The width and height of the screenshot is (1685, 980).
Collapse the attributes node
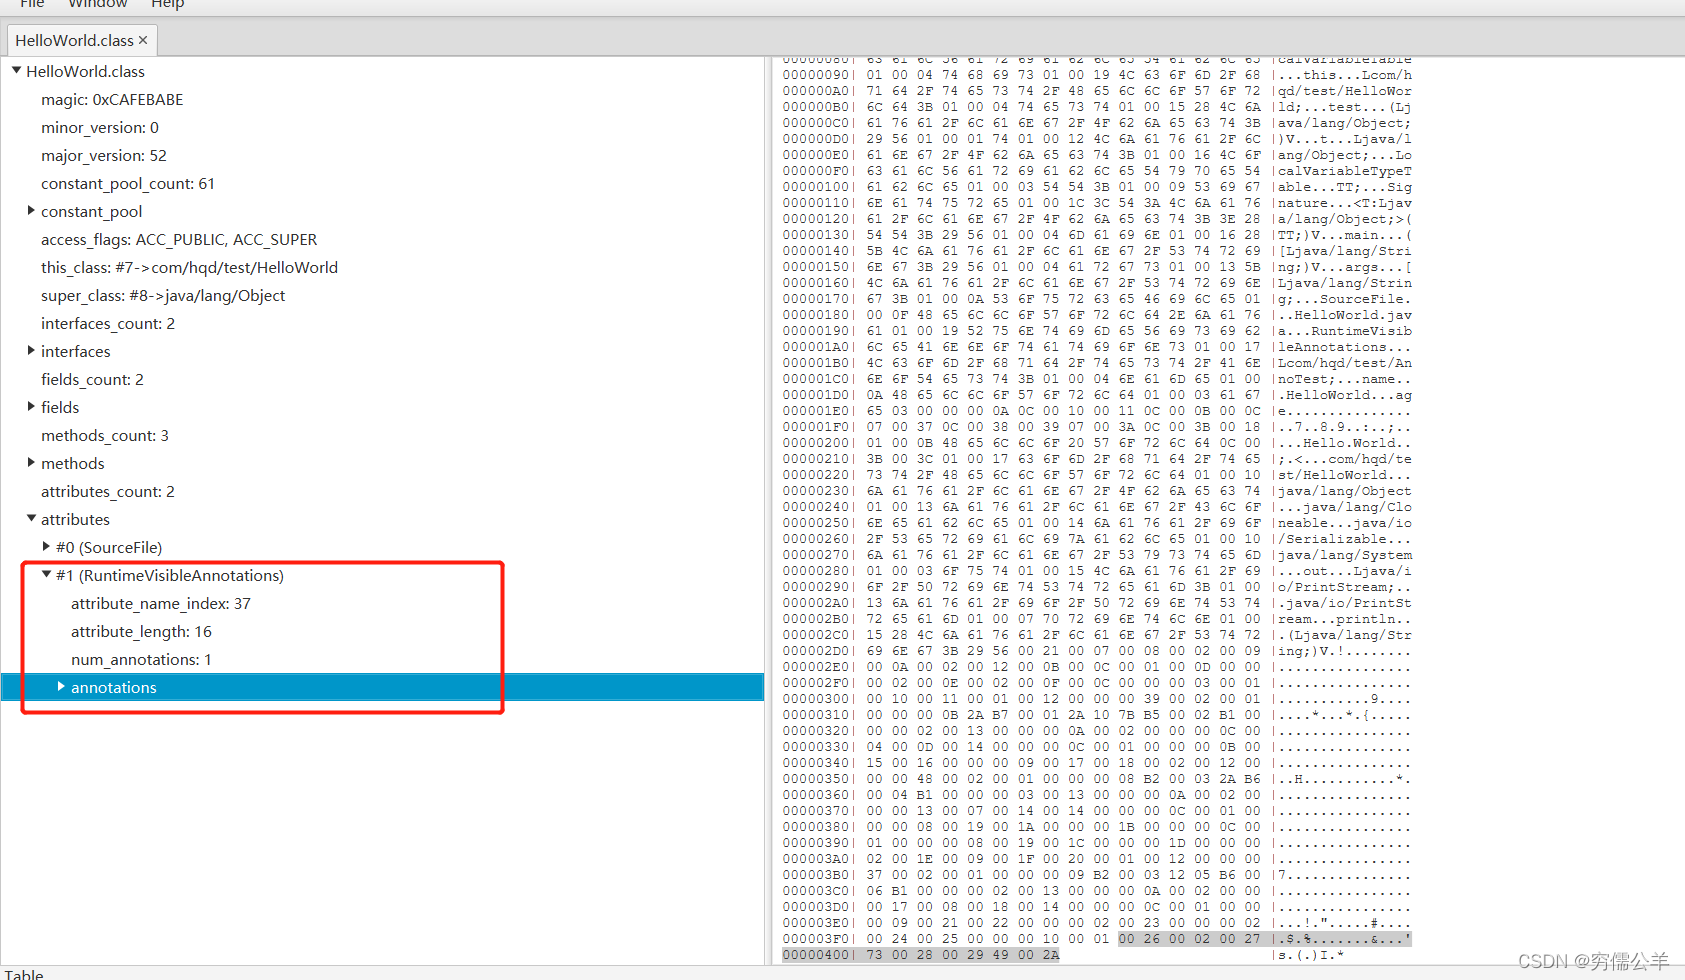tap(31, 519)
